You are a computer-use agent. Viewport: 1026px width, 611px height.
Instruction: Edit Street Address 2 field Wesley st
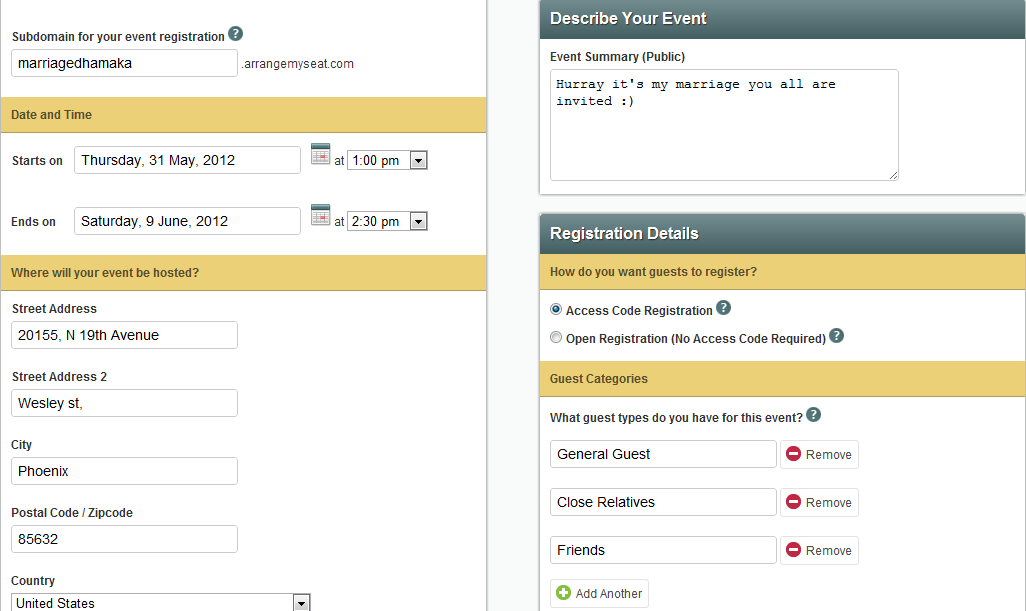(x=124, y=403)
